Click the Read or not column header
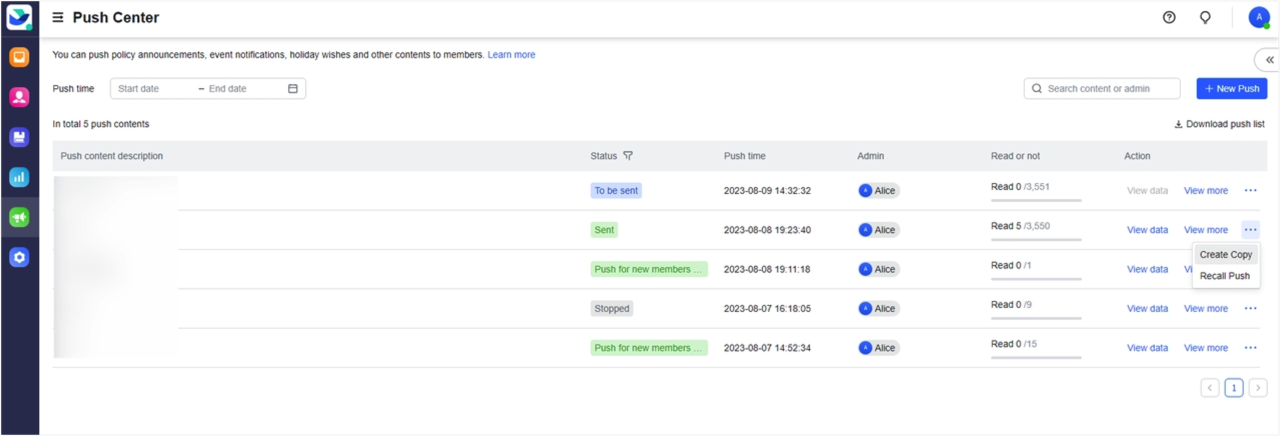The width and height of the screenshot is (1280, 436). [x=1015, y=156]
